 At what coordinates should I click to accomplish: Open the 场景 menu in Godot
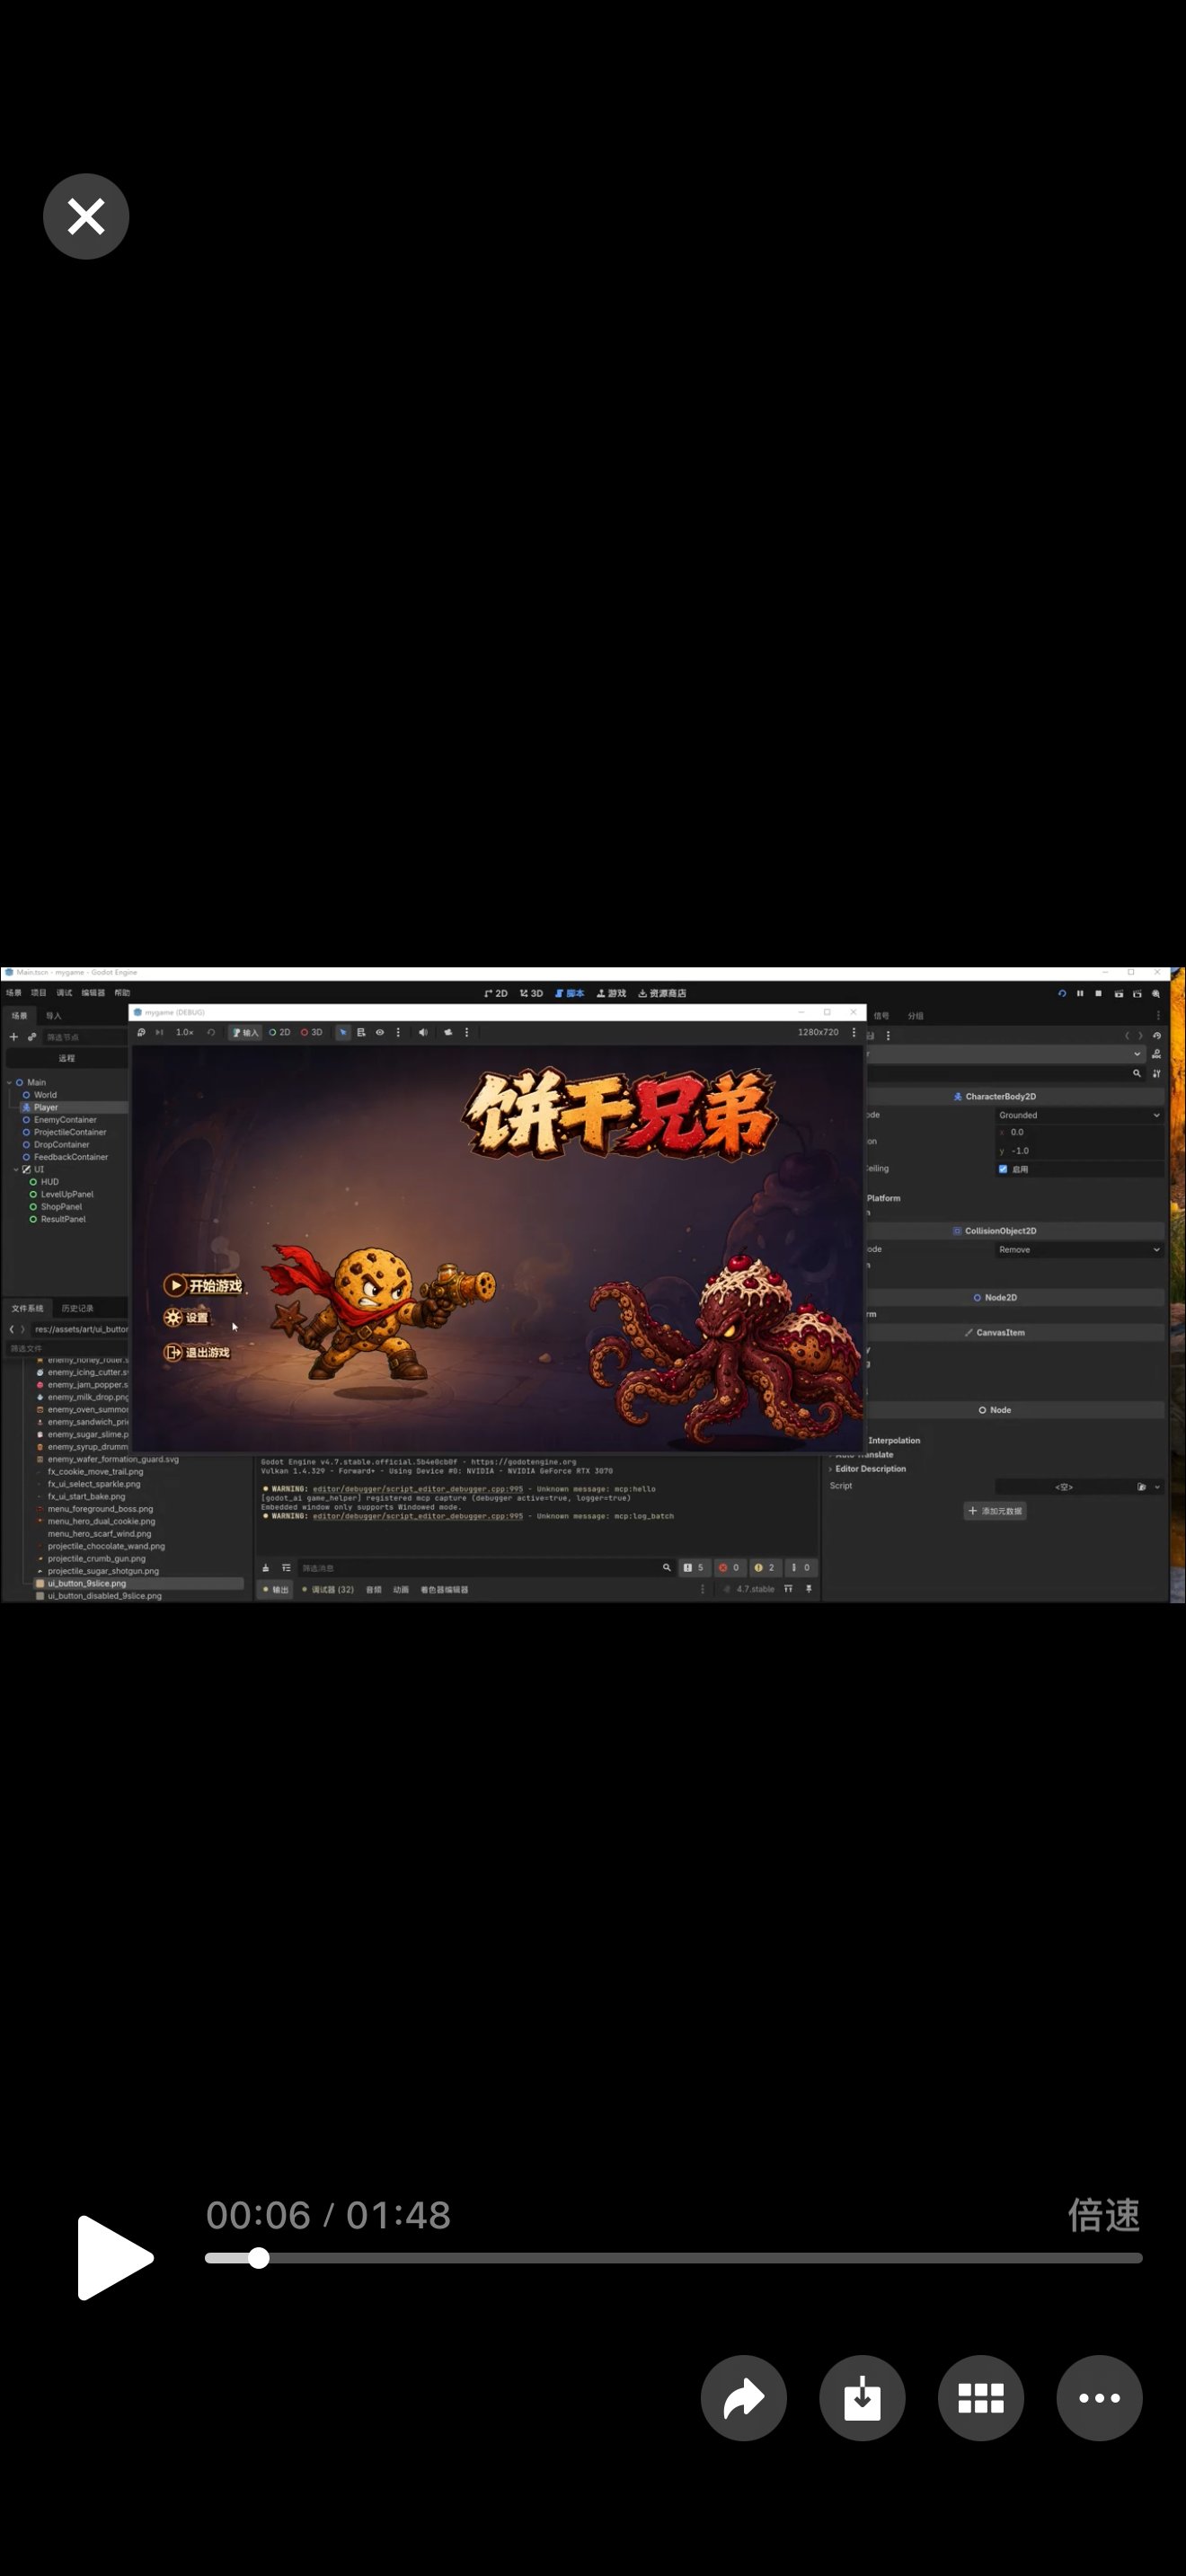pyautogui.click(x=13, y=993)
